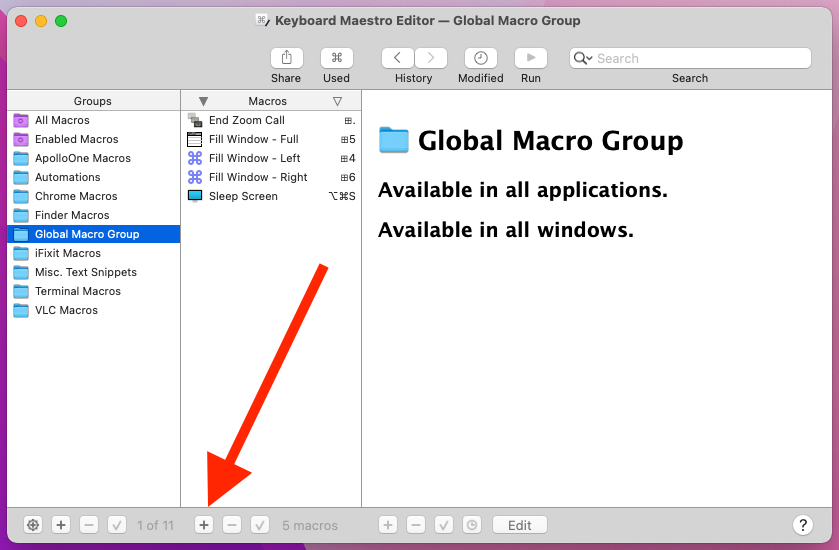Open help with question mark button

(803, 525)
